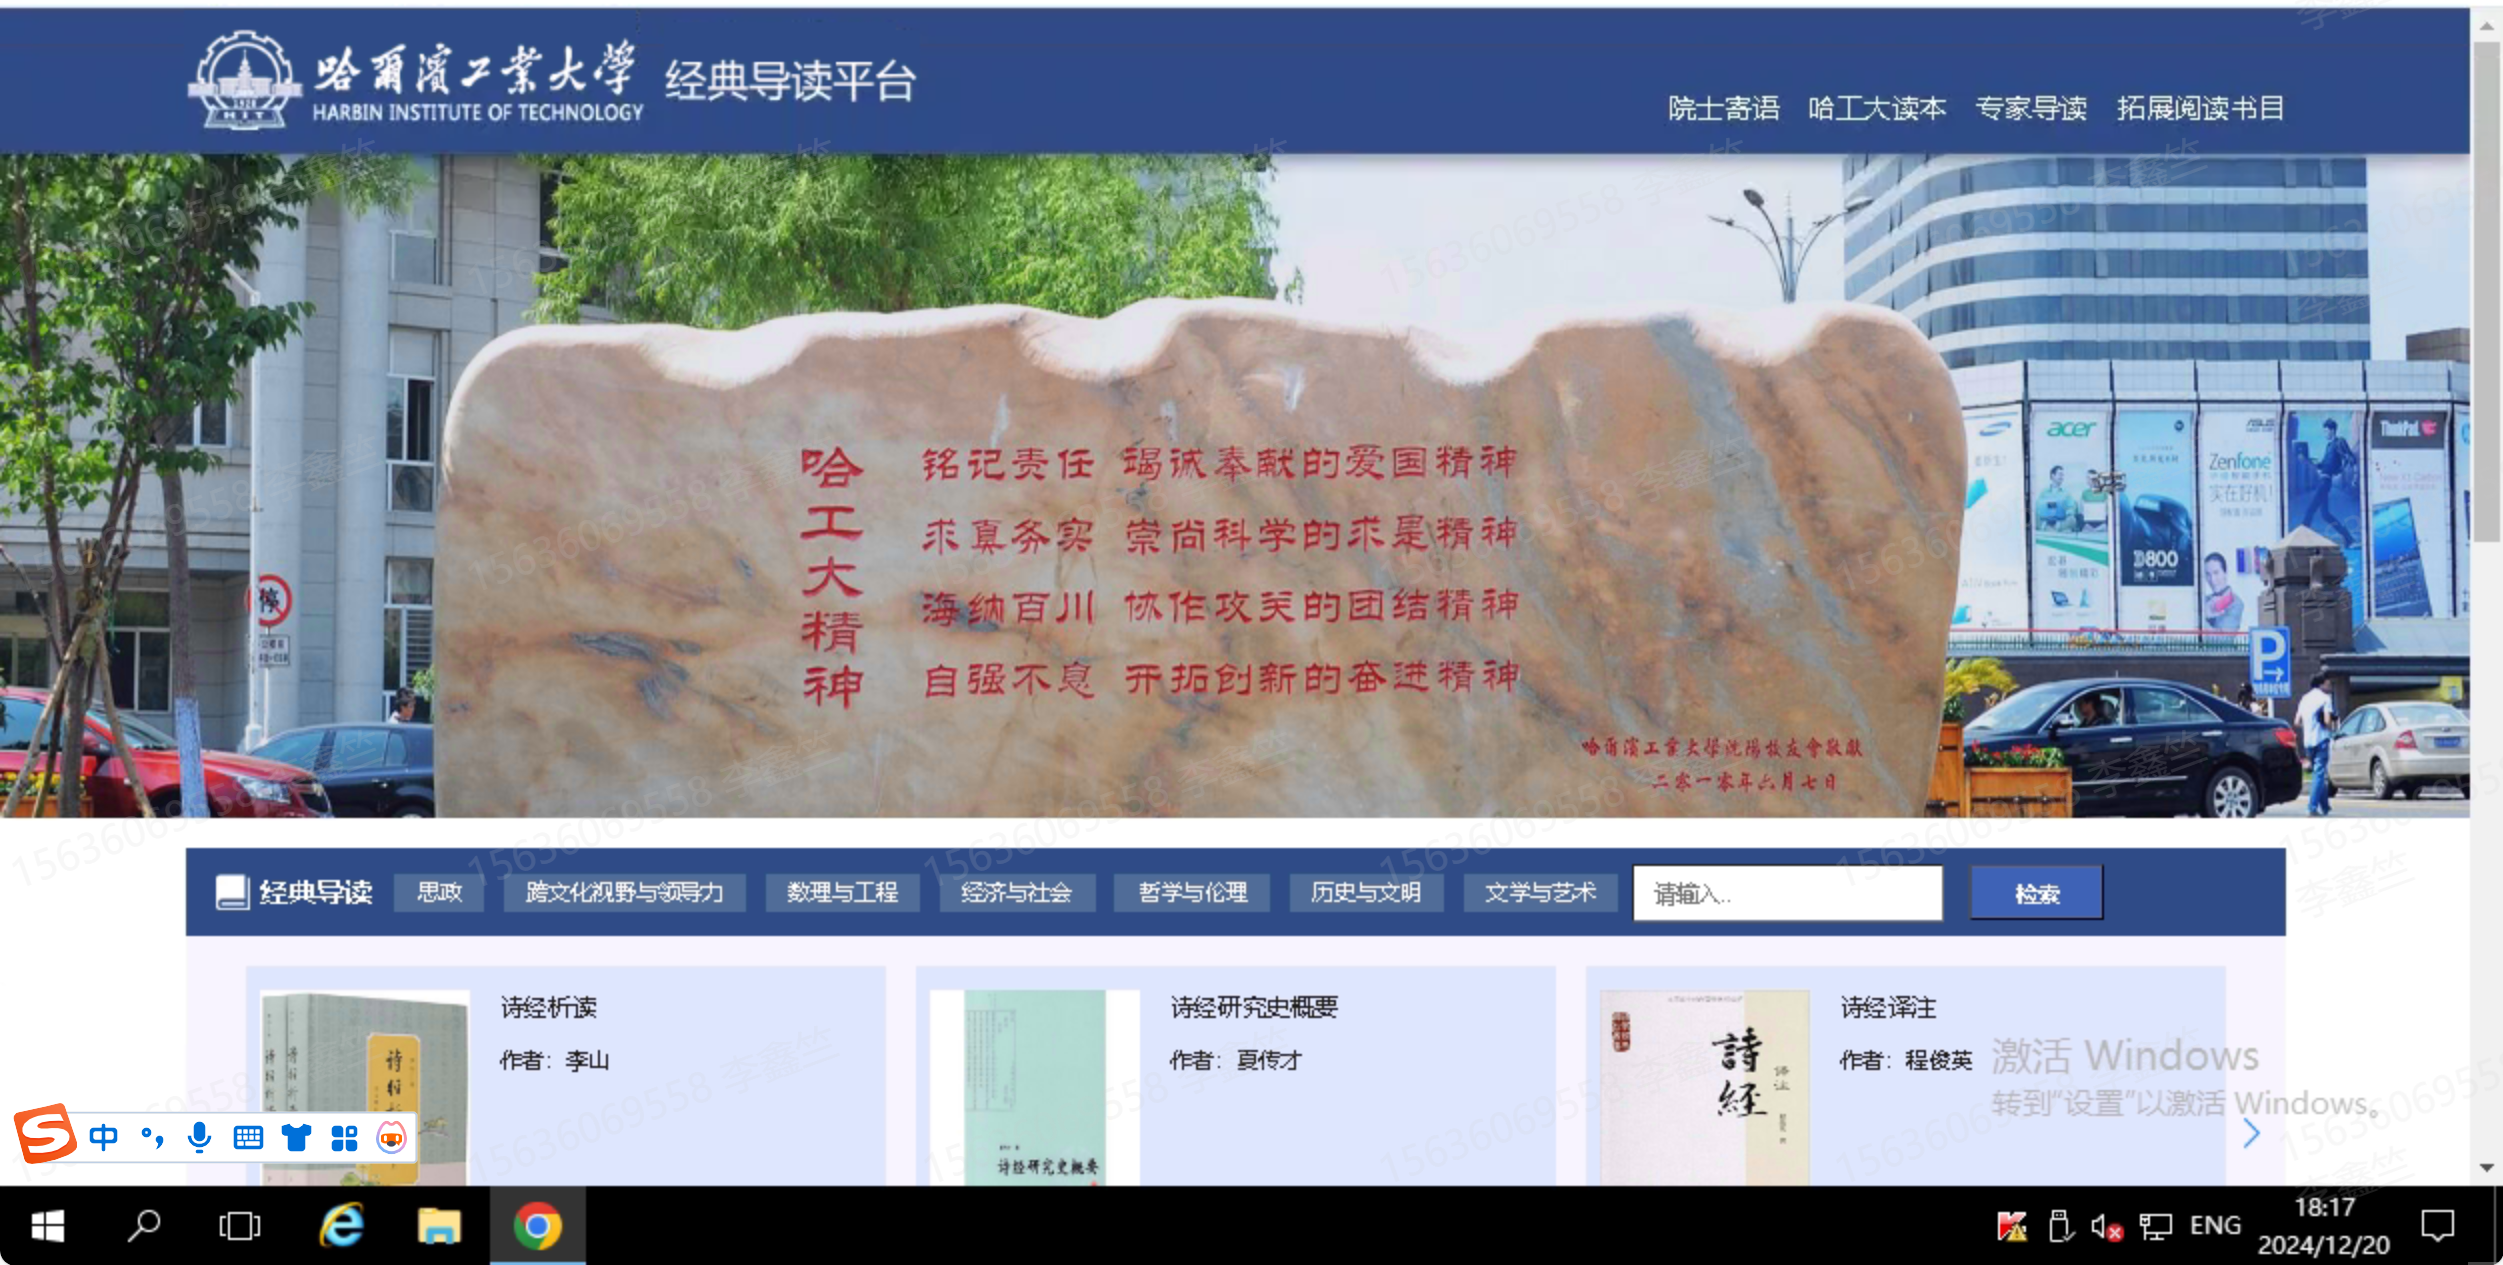Toggle Chinese punctuation mode on IME bar
2503x1265 pixels.
pyautogui.click(x=152, y=1137)
